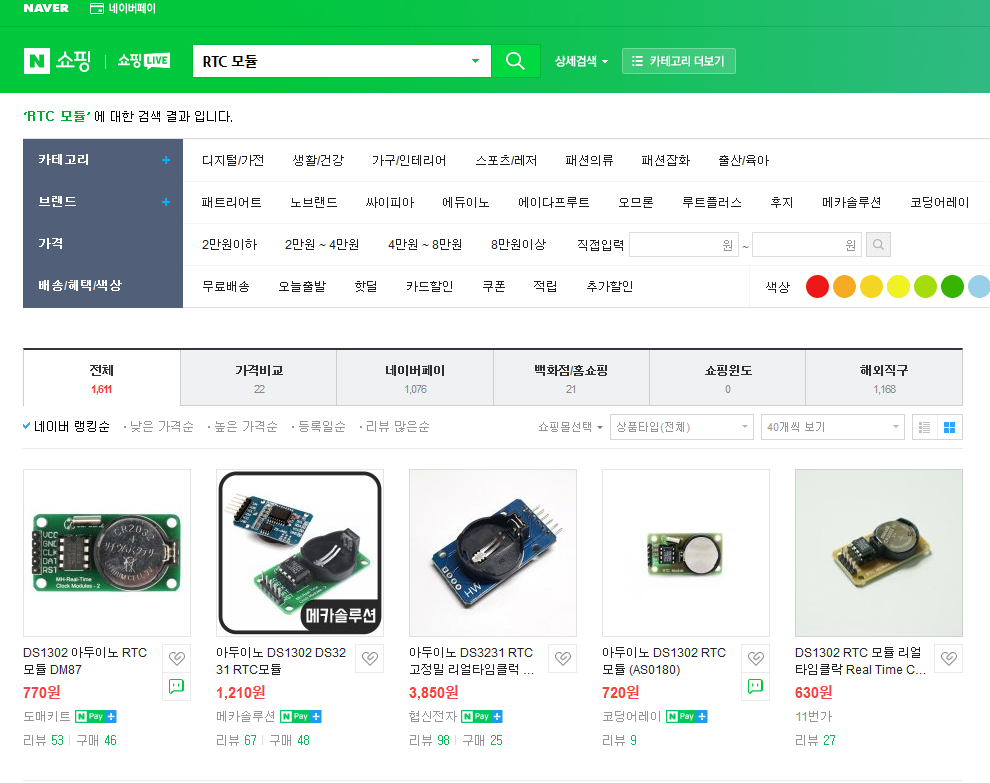
Task: Open the 쇼핑몰선택 dropdown
Action: tap(570, 427)
